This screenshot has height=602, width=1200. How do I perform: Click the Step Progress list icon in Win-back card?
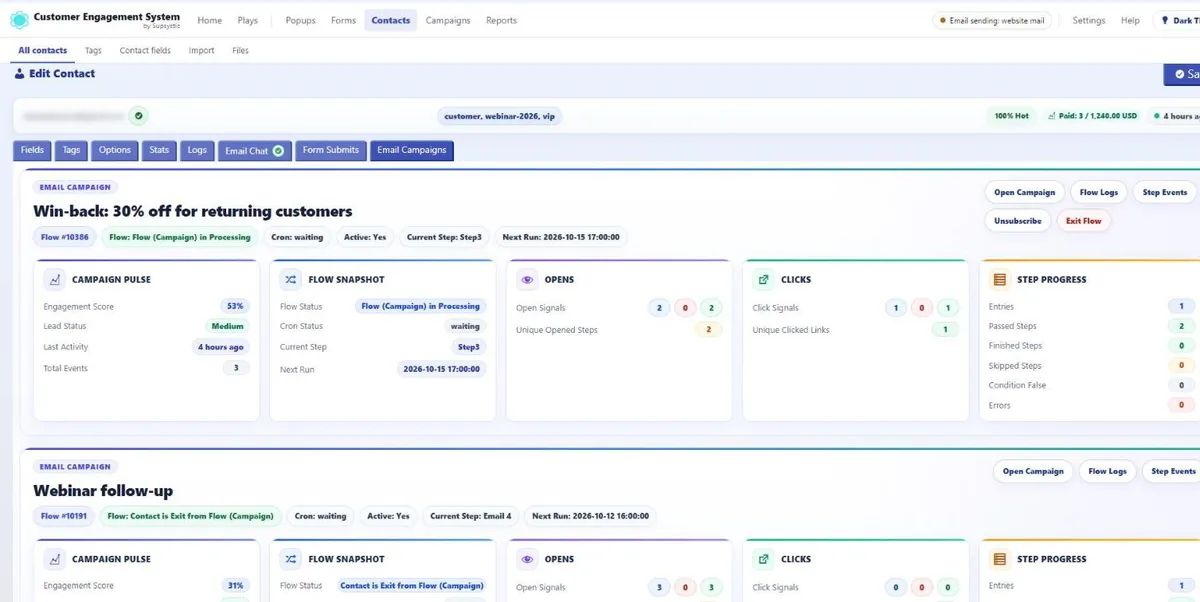coord(999,280)
